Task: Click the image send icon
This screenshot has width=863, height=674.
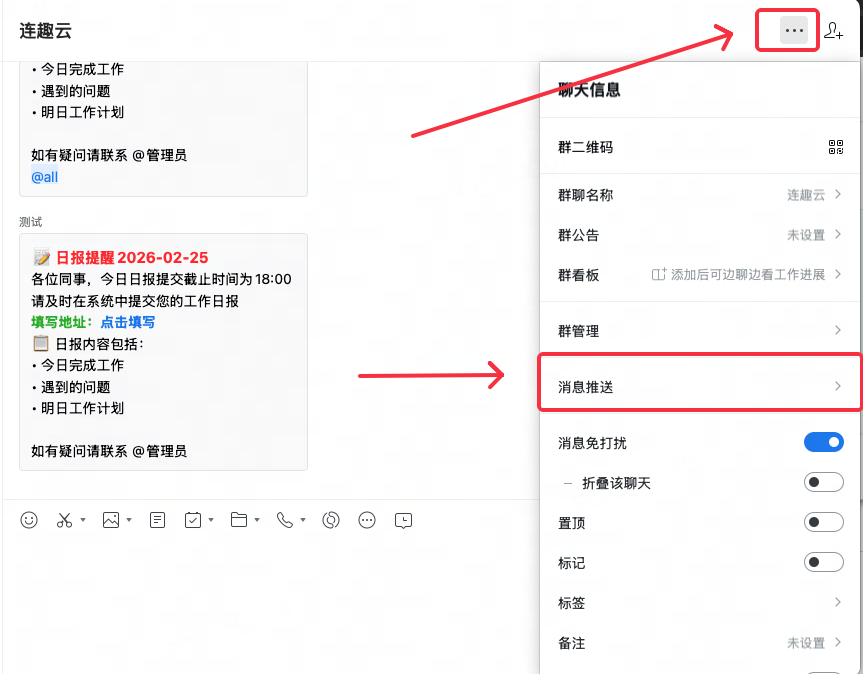Action: coord(111,520)
